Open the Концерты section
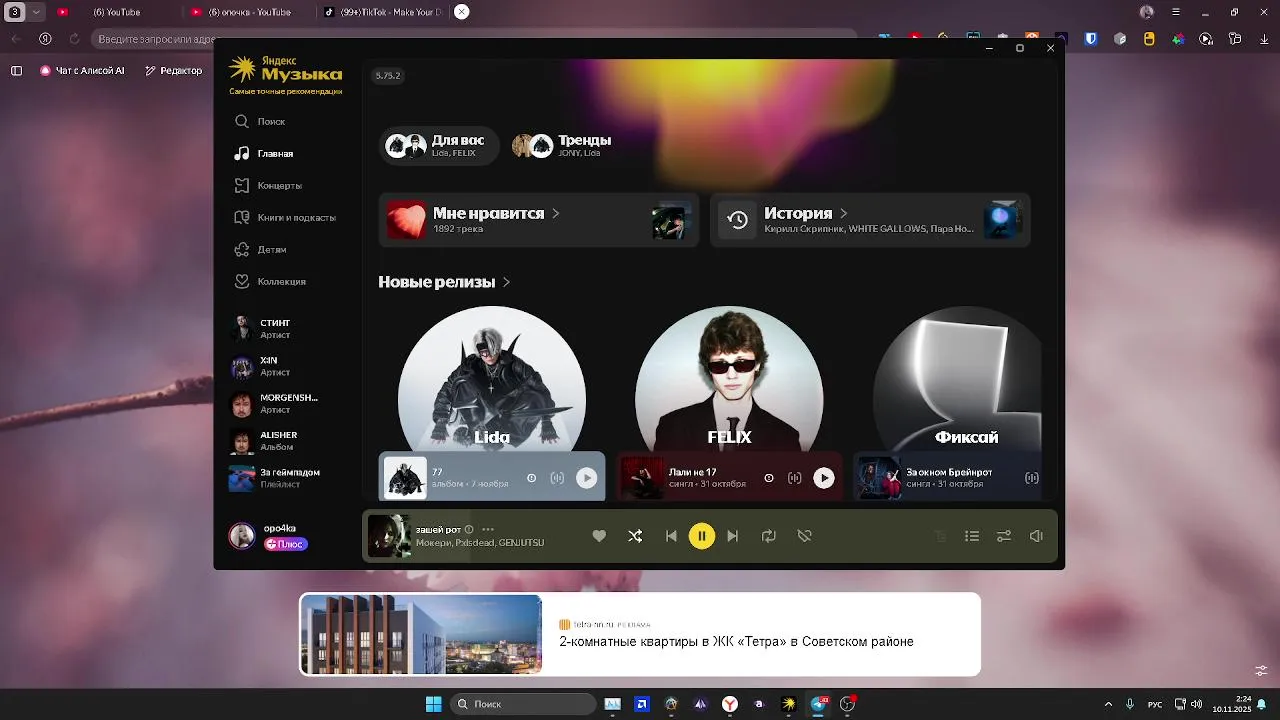 tap(268, 185)
